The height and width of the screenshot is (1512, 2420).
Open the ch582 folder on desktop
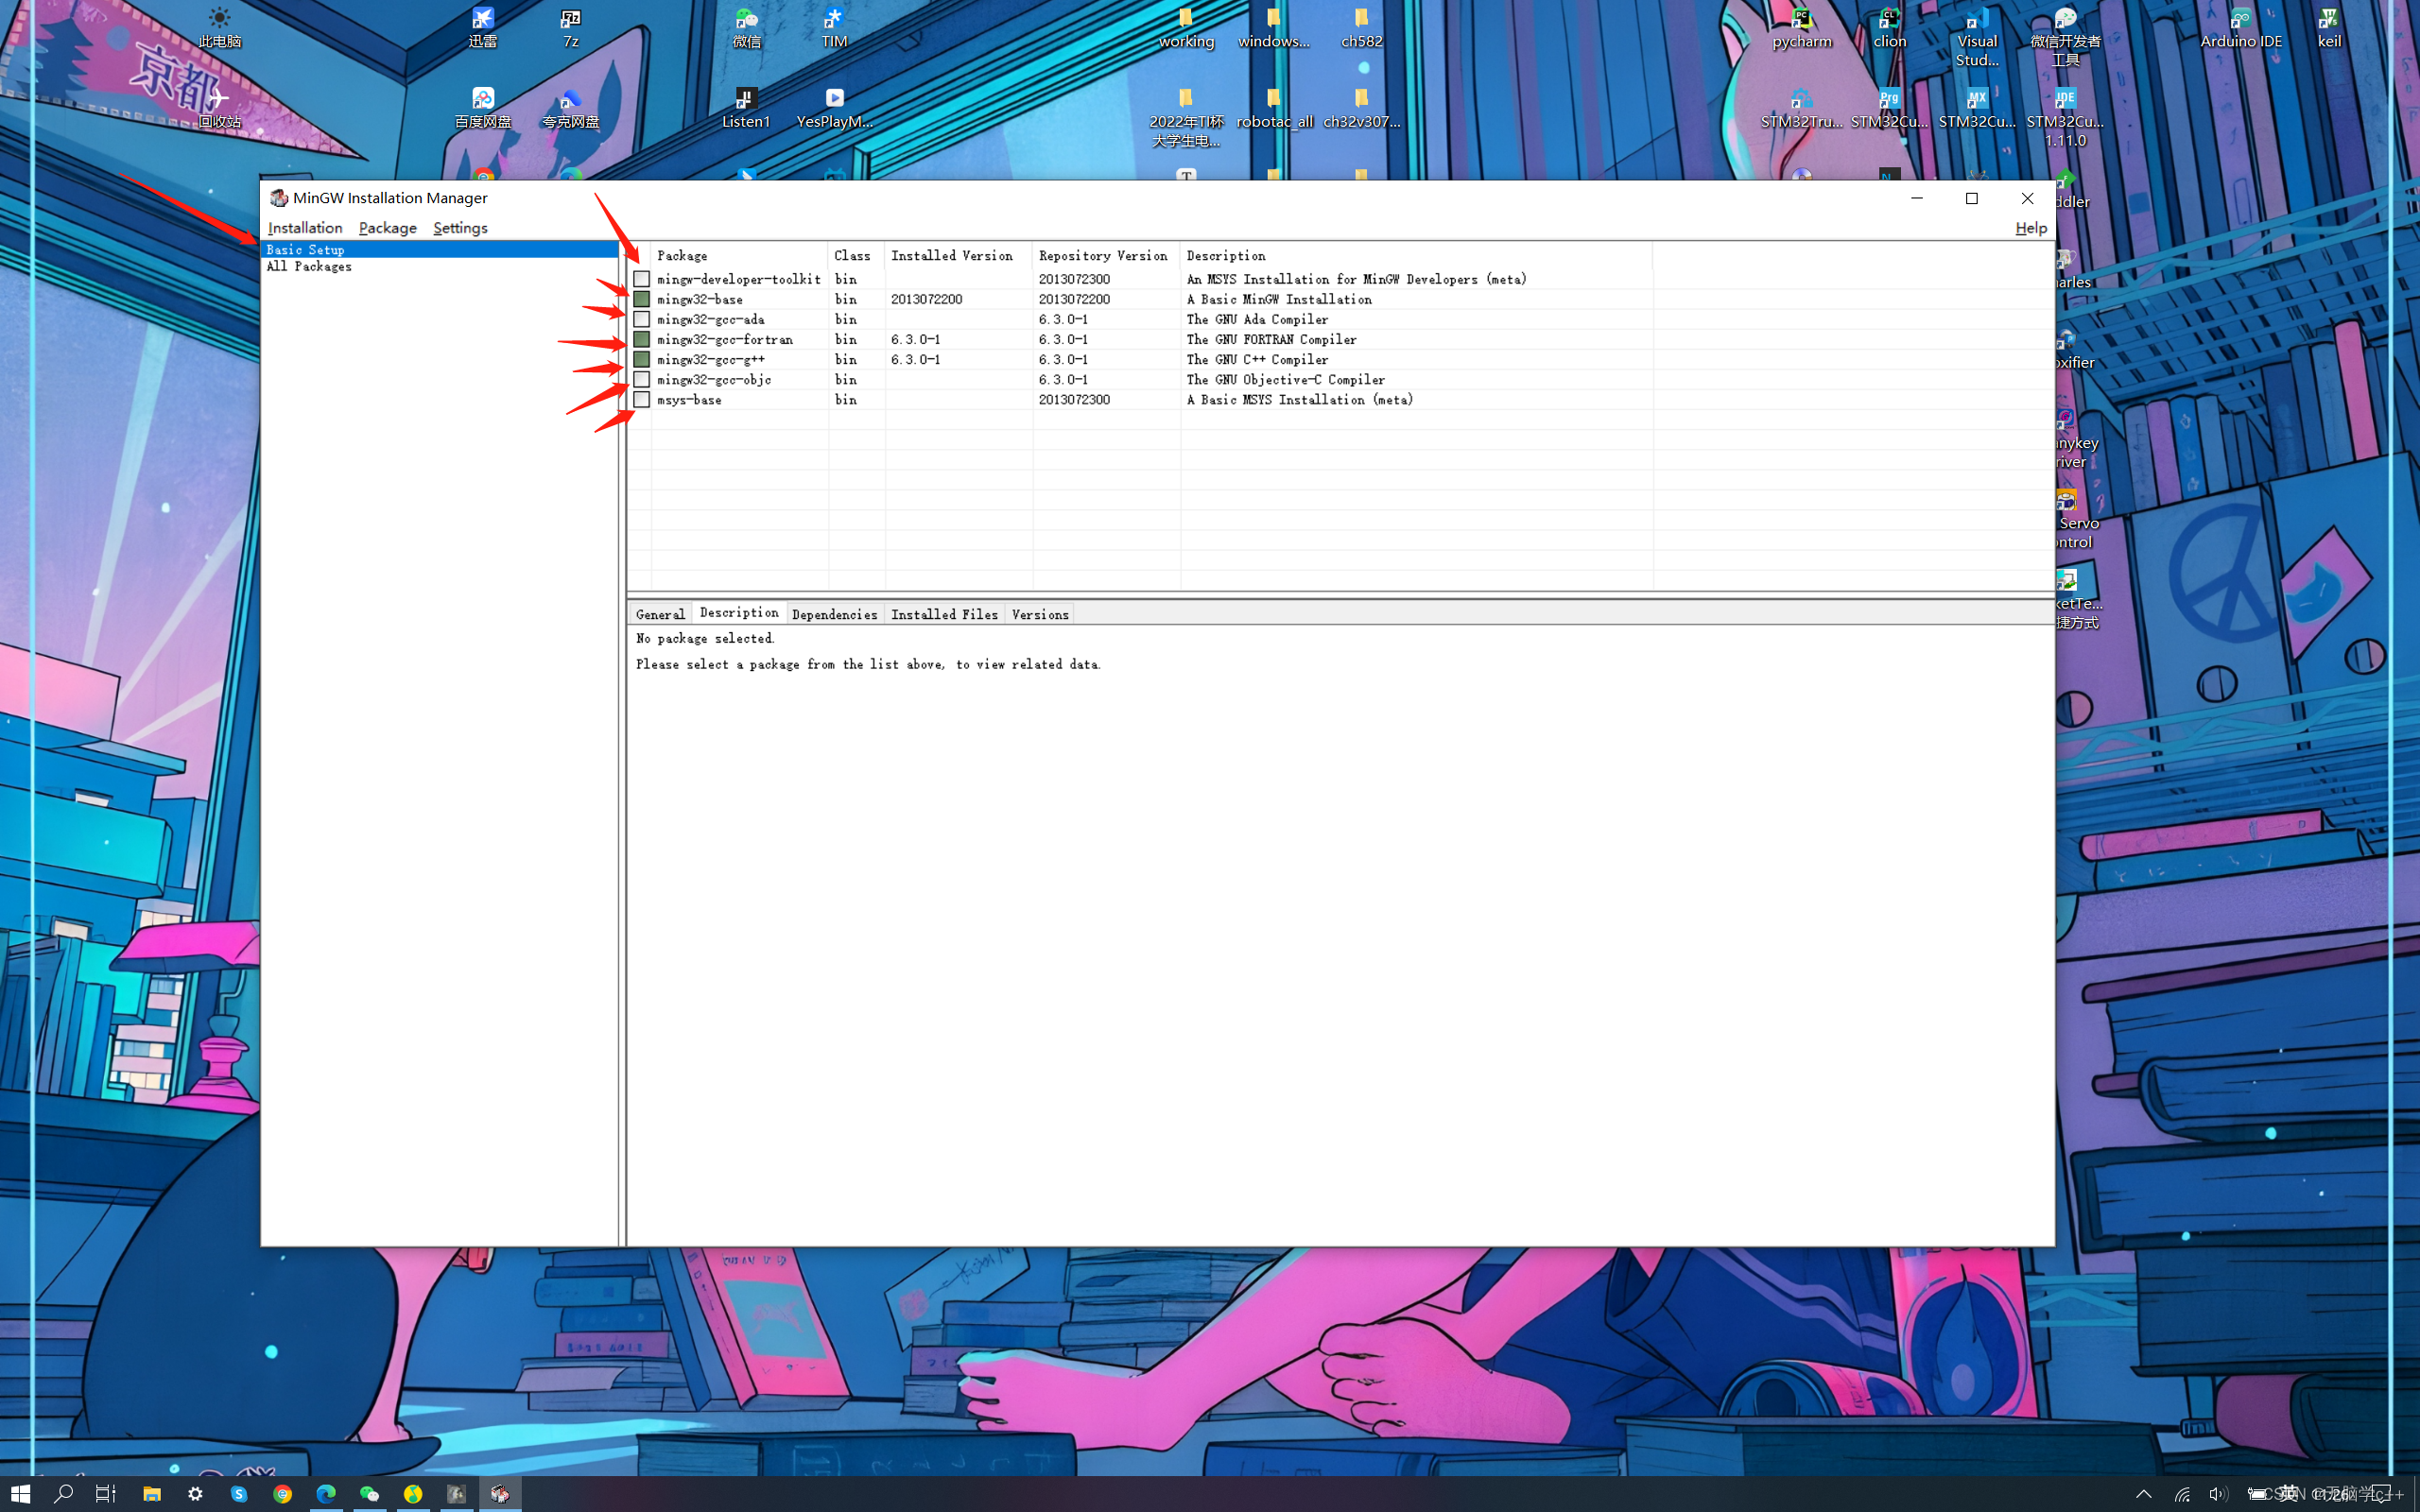pyautogui.click(x=1362, y=28)
